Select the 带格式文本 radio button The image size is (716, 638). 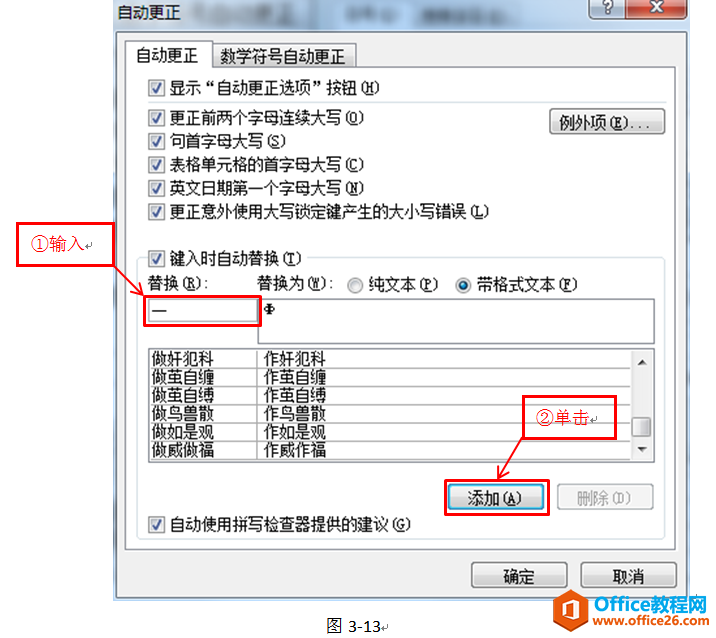463,286
